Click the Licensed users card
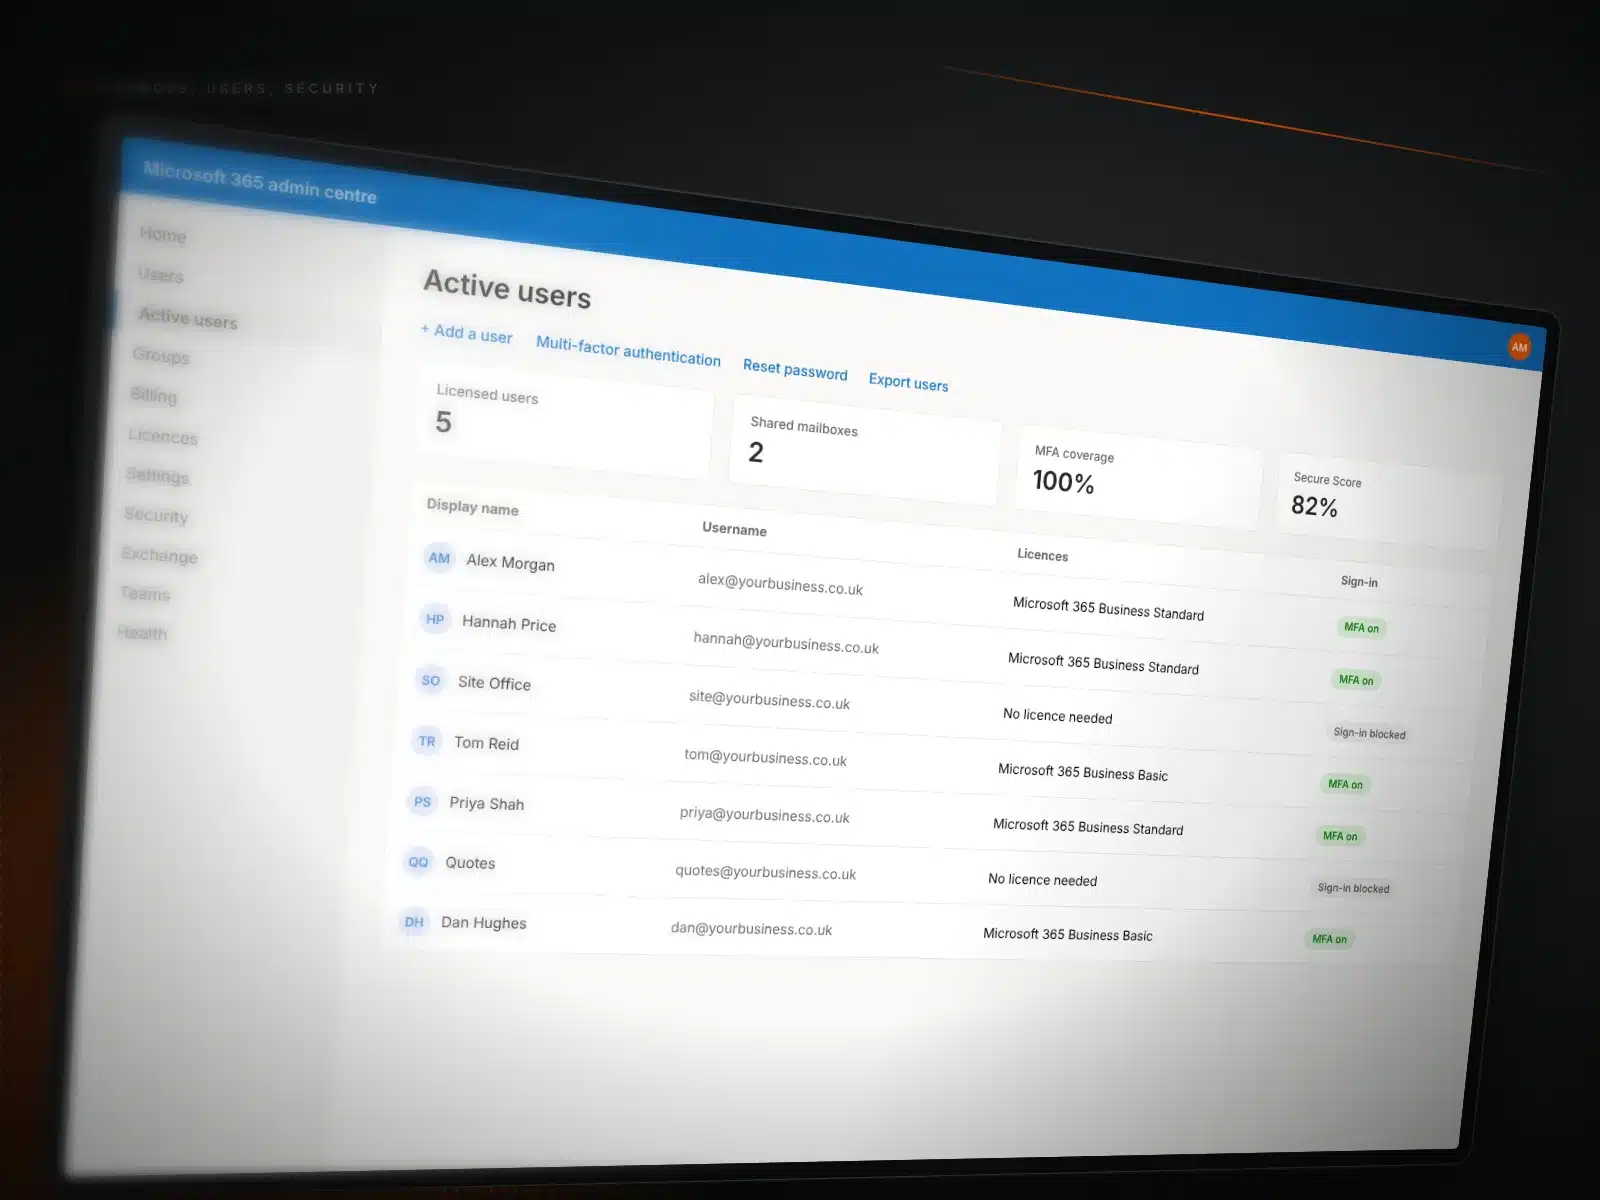 [565, 419]
